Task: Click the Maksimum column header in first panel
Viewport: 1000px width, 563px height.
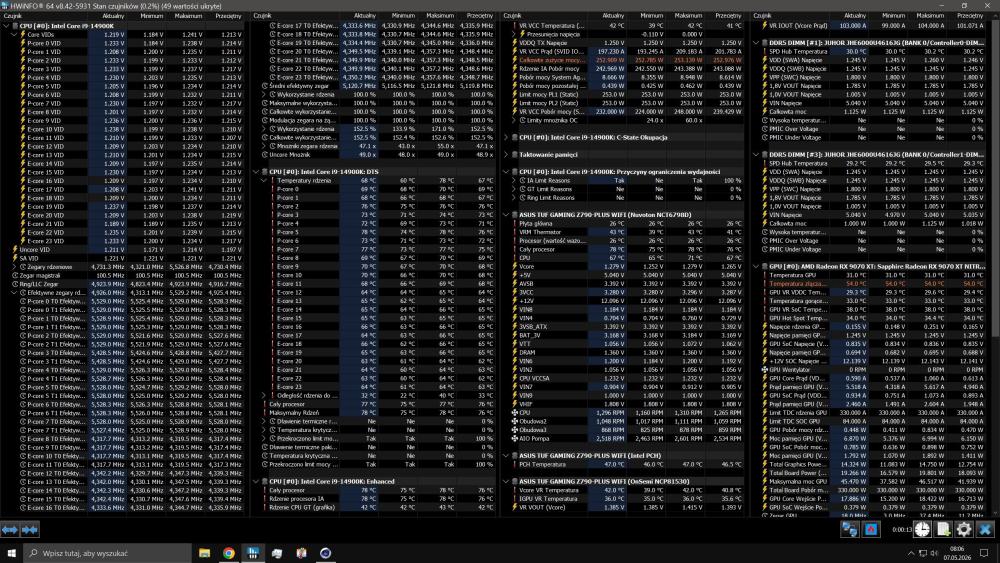Action: [x=188, y=16]
